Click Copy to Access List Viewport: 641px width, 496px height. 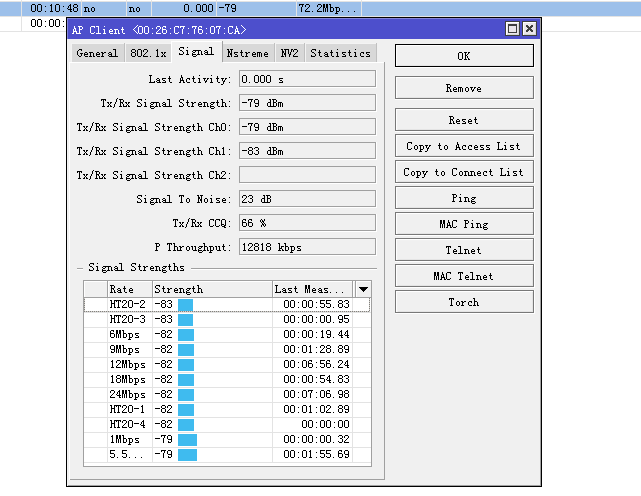[464, 146]
